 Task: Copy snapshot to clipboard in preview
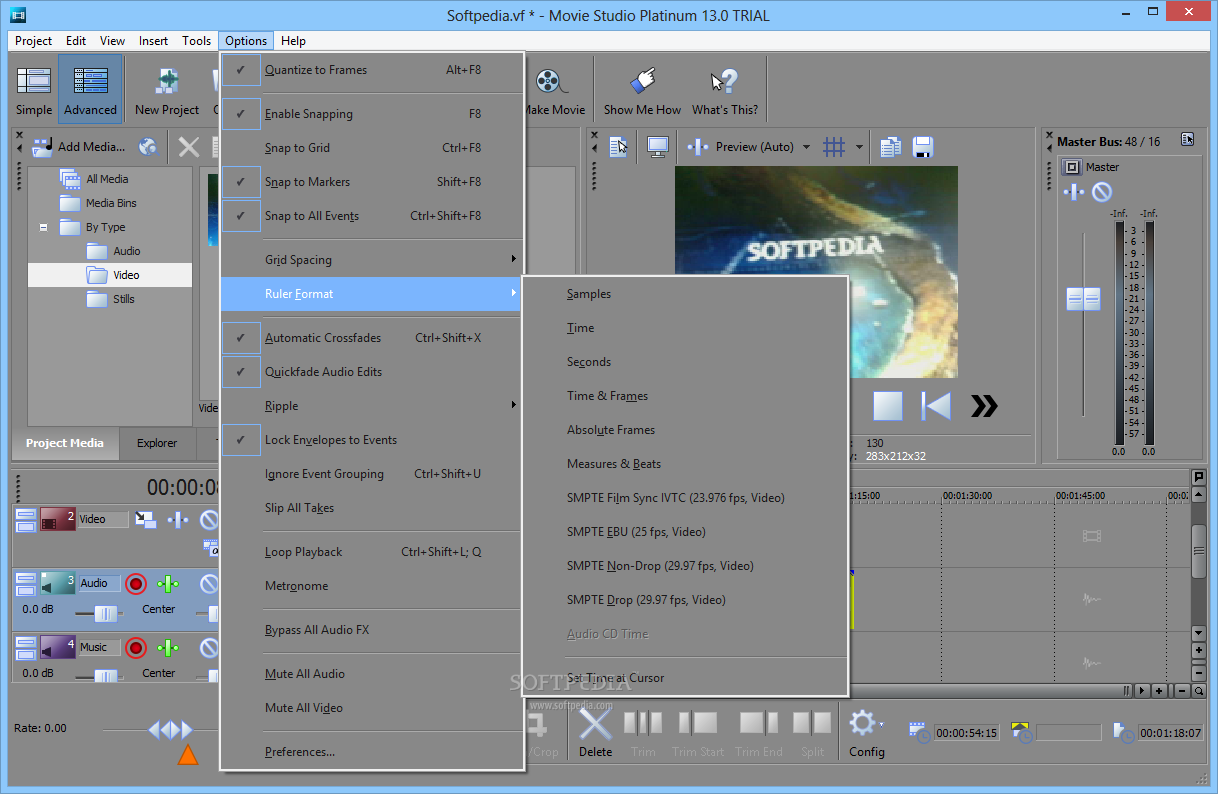(x=890, y=147)
